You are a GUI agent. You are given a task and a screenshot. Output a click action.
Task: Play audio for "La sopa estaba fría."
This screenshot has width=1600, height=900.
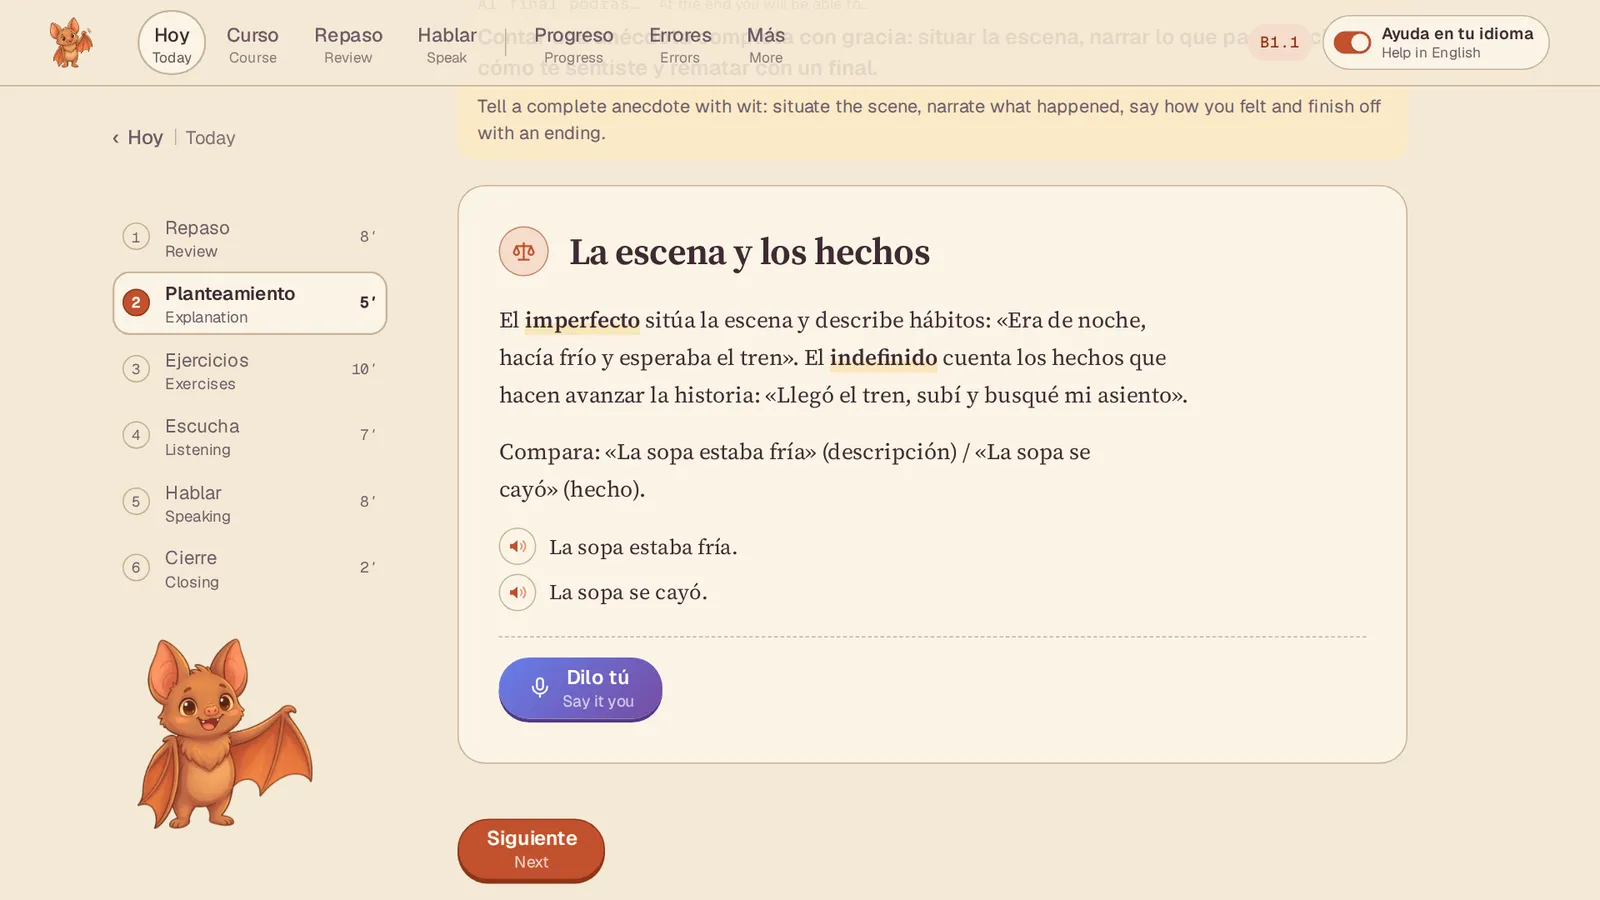(x=517, y=547)
